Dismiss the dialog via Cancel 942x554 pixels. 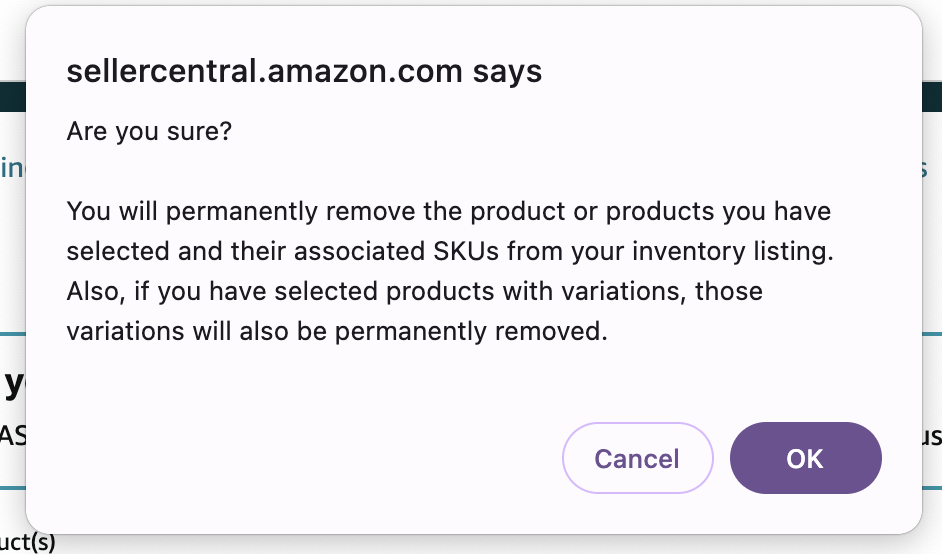click(x=637, y=458)
